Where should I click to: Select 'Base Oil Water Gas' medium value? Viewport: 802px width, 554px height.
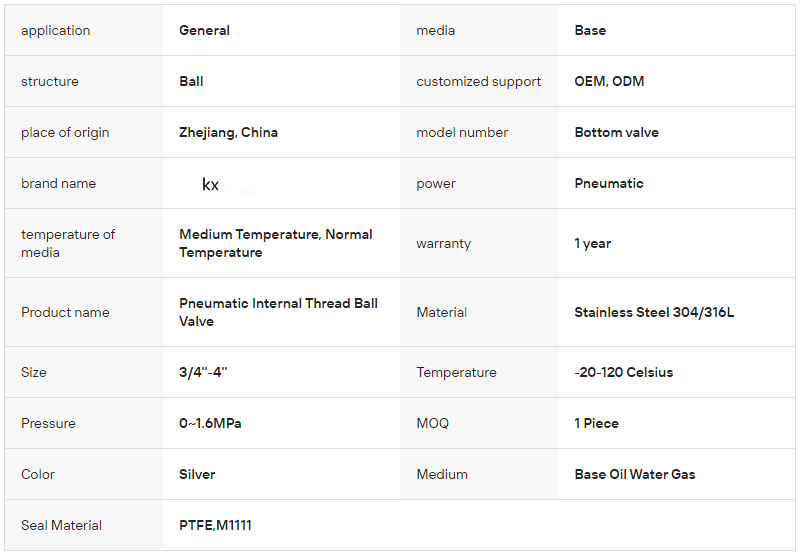click(x=634, y=475)
